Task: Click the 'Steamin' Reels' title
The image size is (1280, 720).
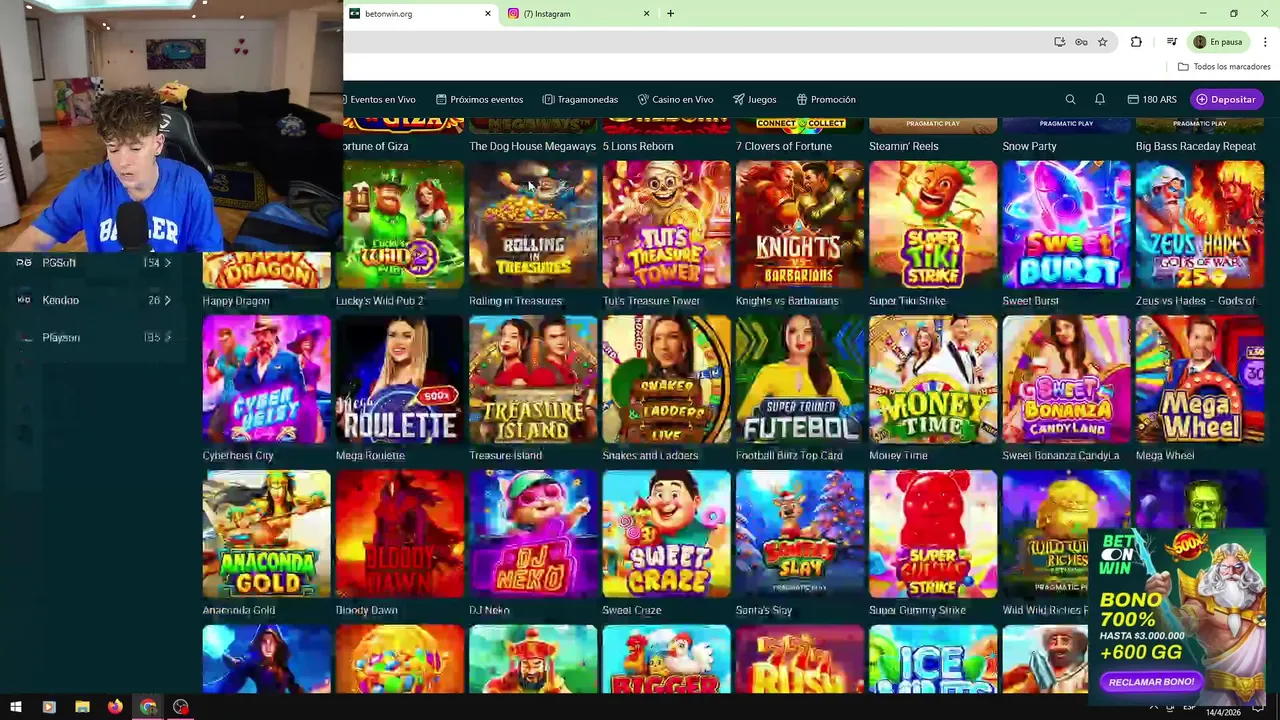Action: click(904, 146)
